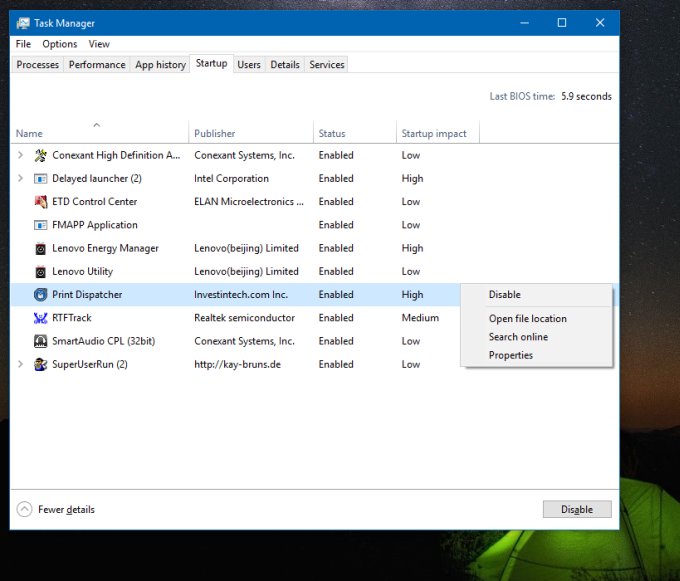680x581 pixels.
Task: Click the SuperUserRun icon
Action: [x=41, y=364]
